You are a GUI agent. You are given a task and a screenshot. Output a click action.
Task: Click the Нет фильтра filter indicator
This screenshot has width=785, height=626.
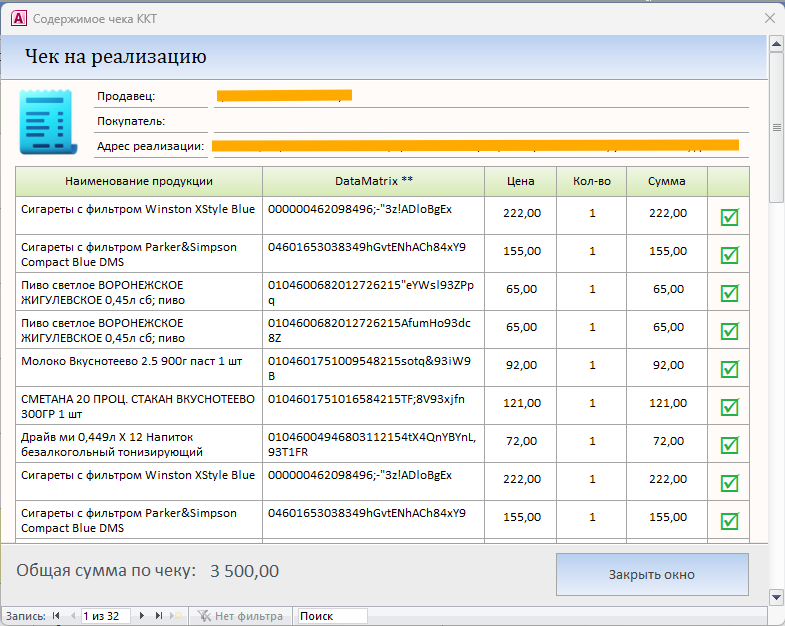pos(240,616)
